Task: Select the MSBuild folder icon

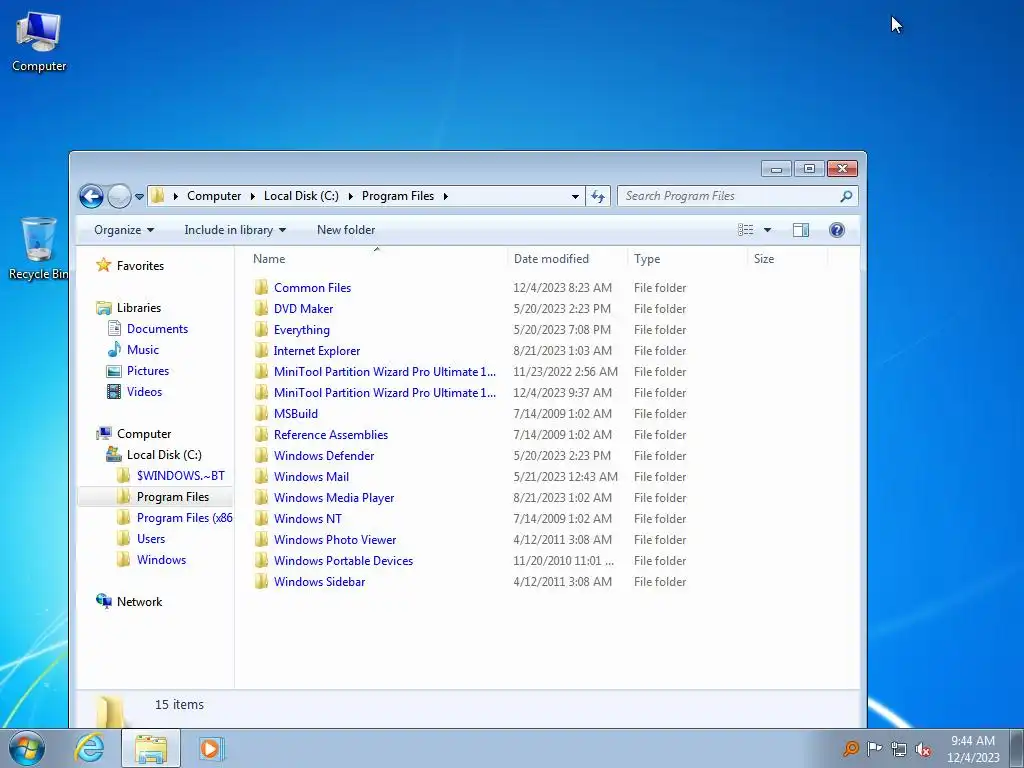Action: click(261, 413)
